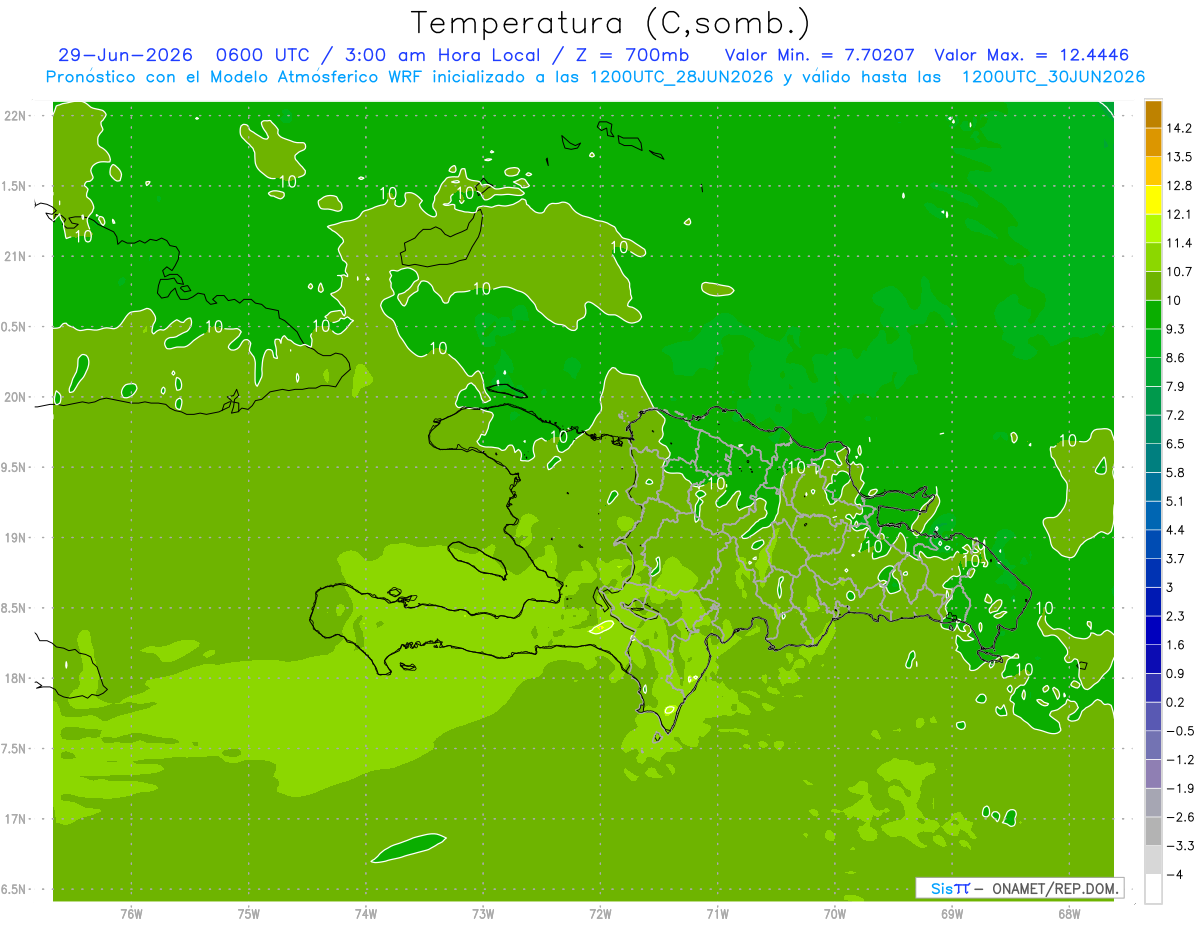Click the 'Sis' logo in the credit box
1200x927 pixels.
tap(942, 888)
